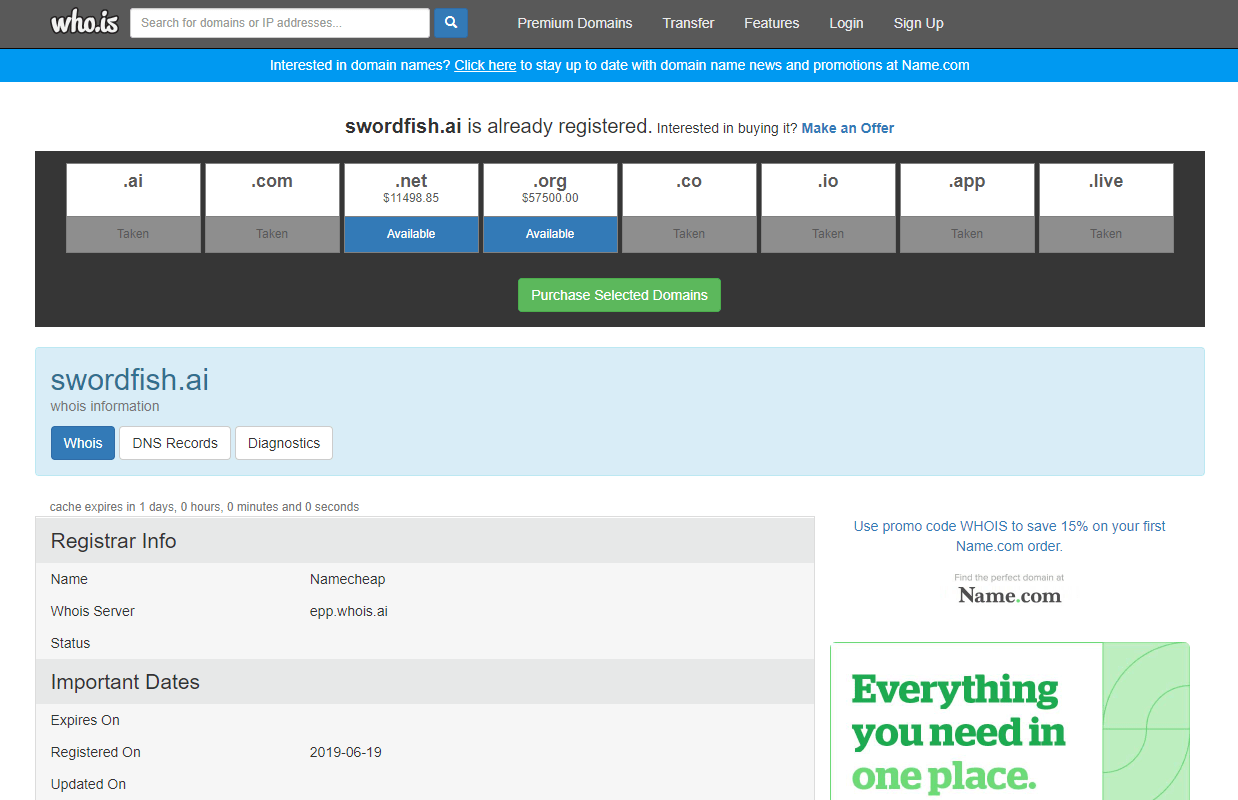The width and height of the screenshot is (1238, 800).
Task: Open the 'Everything you need' advertisement
Action: 1010,721
